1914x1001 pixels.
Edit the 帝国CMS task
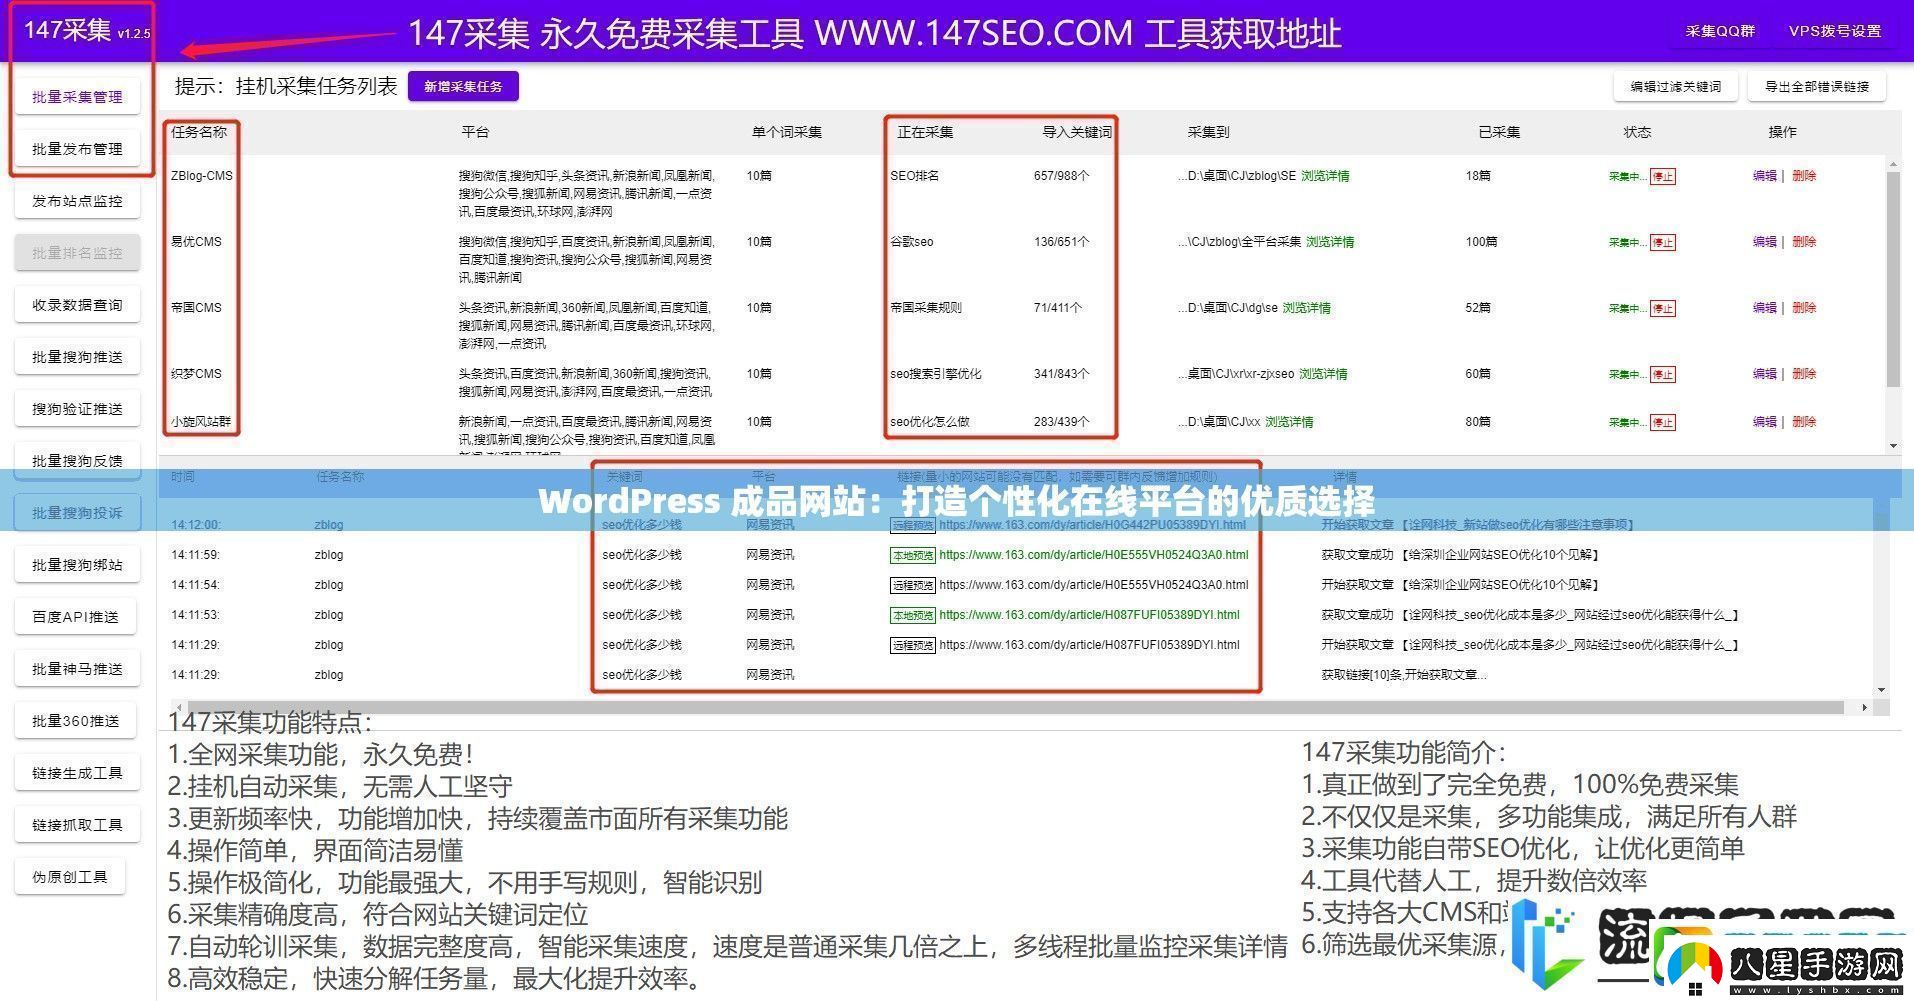[1765, 308]
